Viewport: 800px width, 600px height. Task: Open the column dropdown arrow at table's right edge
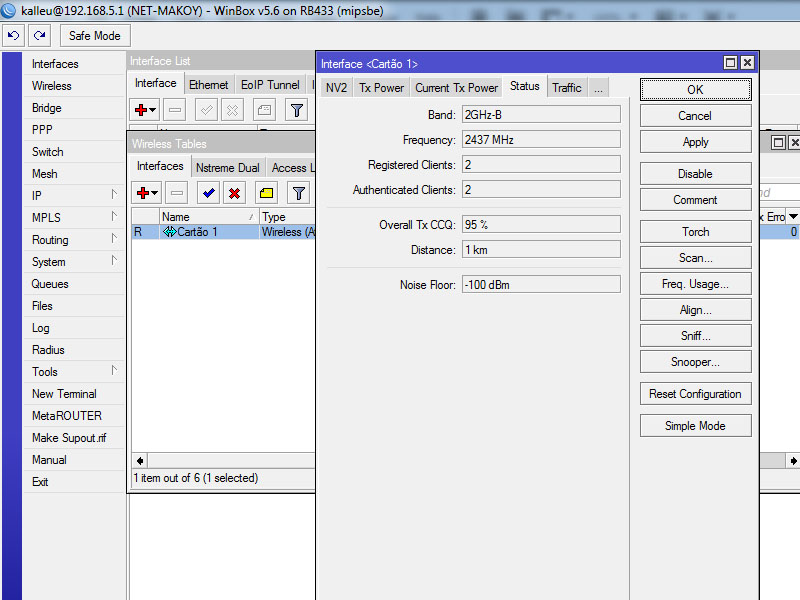793,216
